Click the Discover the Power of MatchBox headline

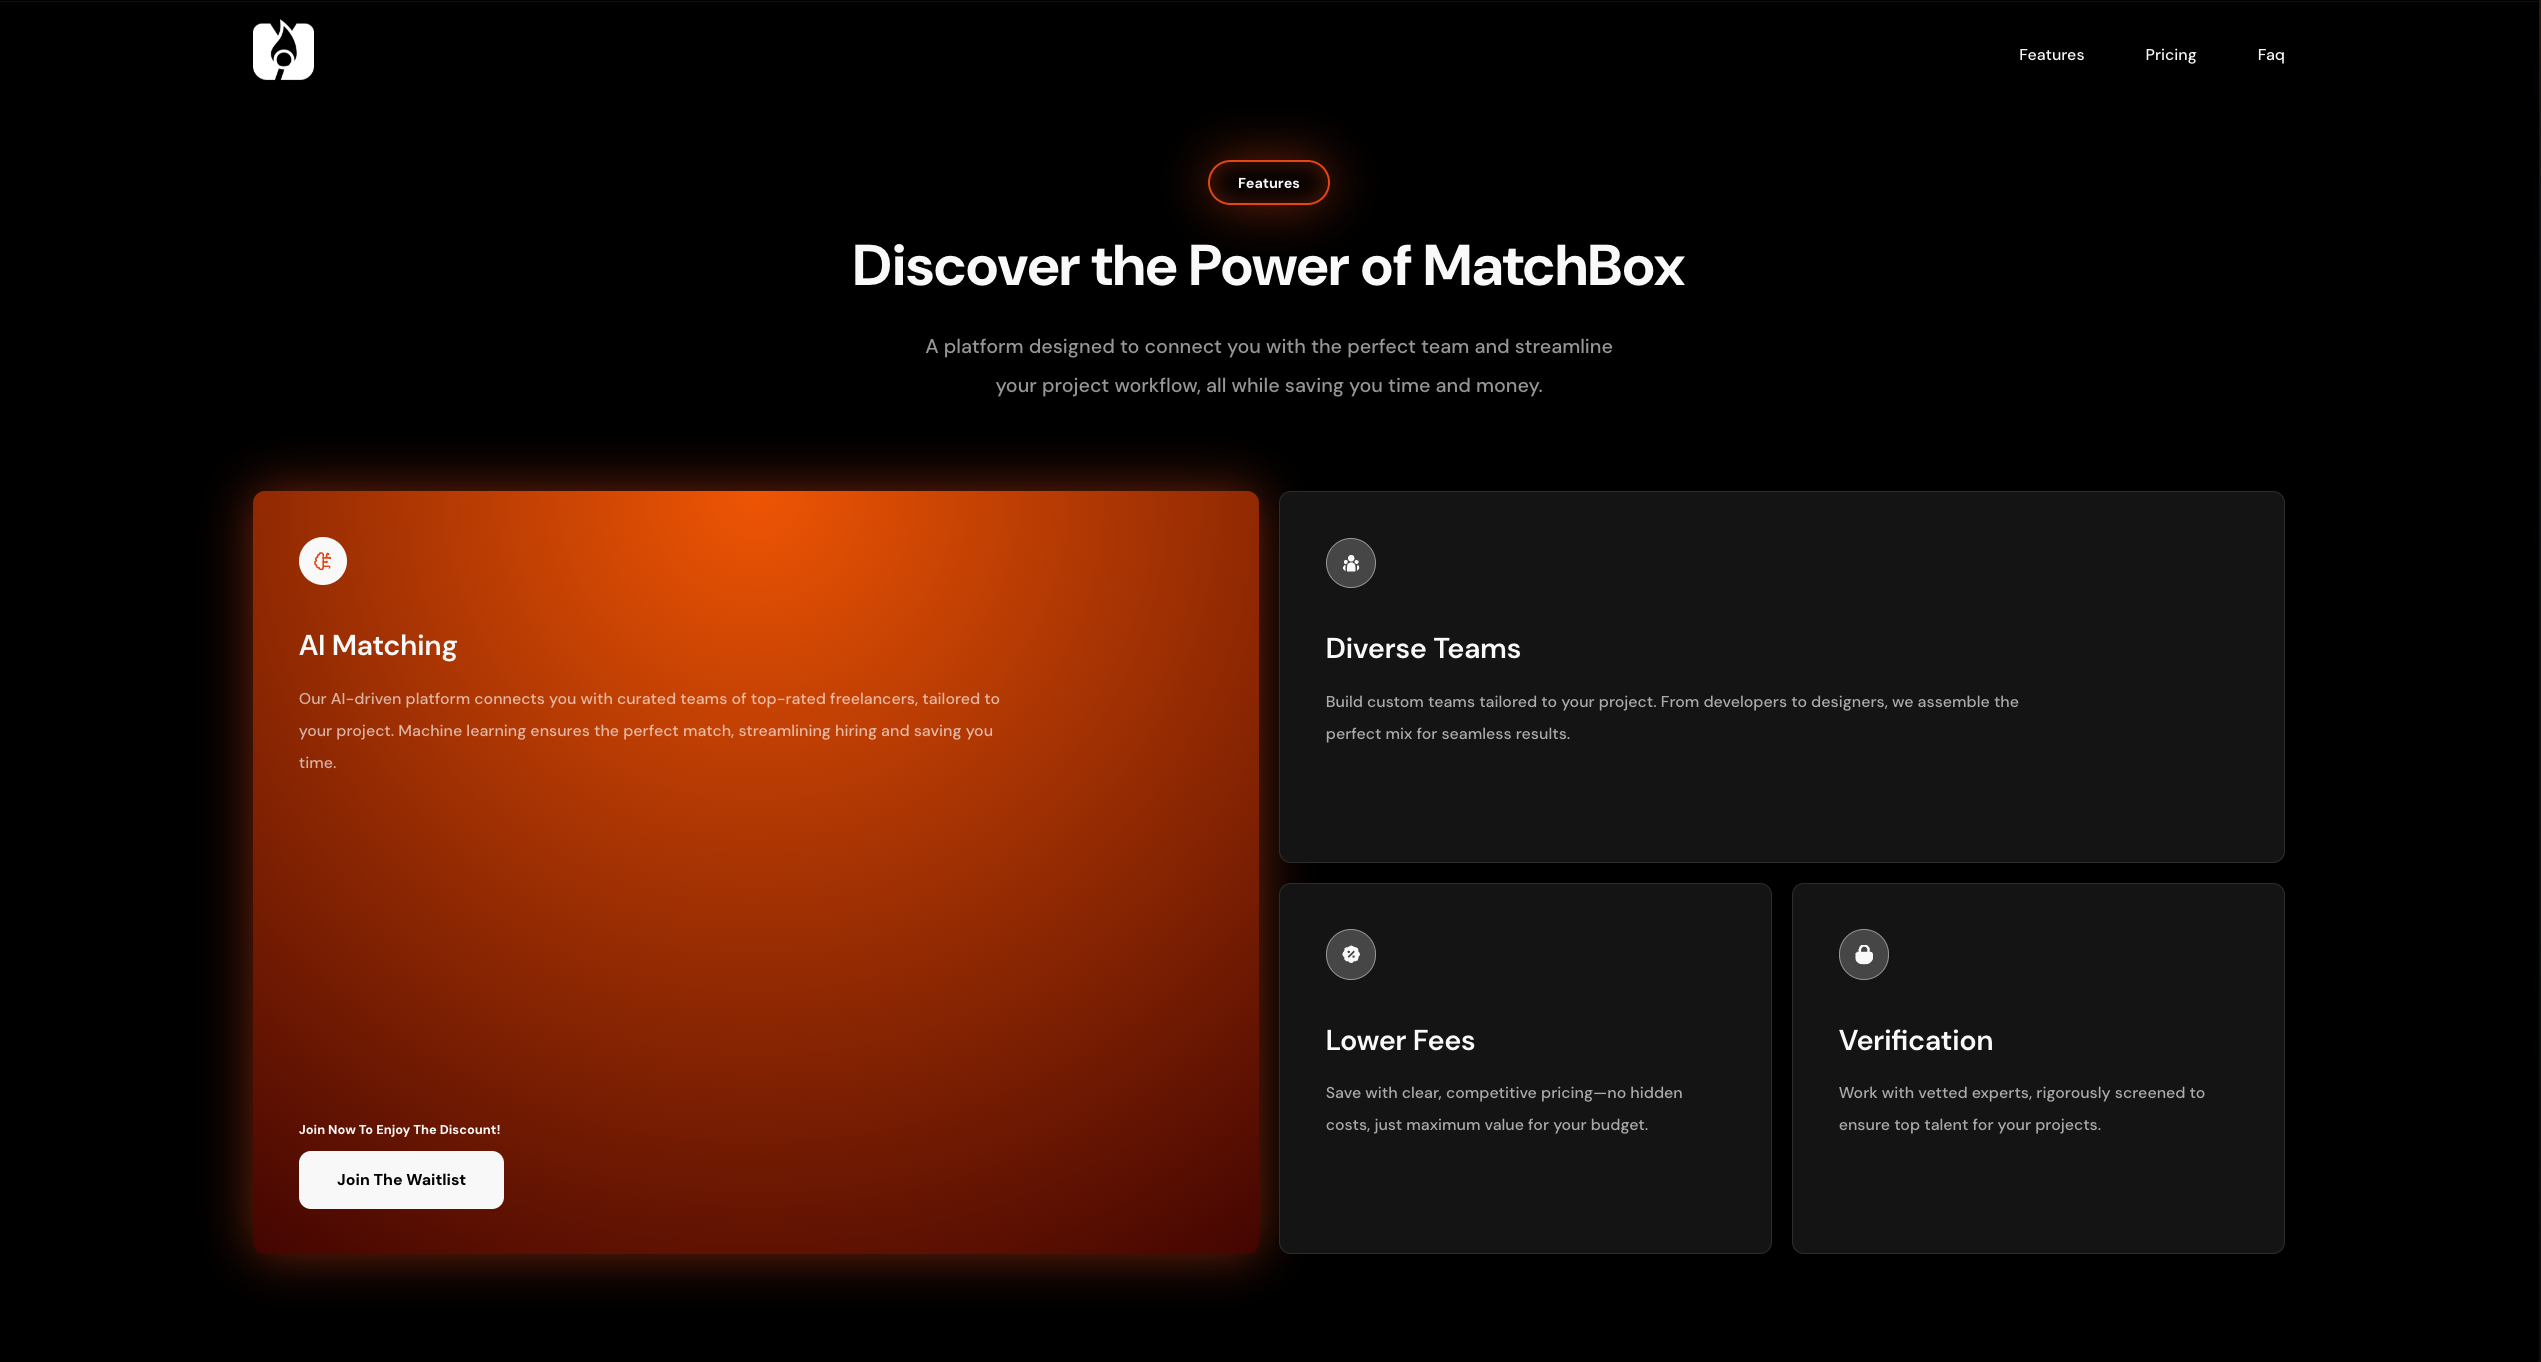coord(1268,266)
